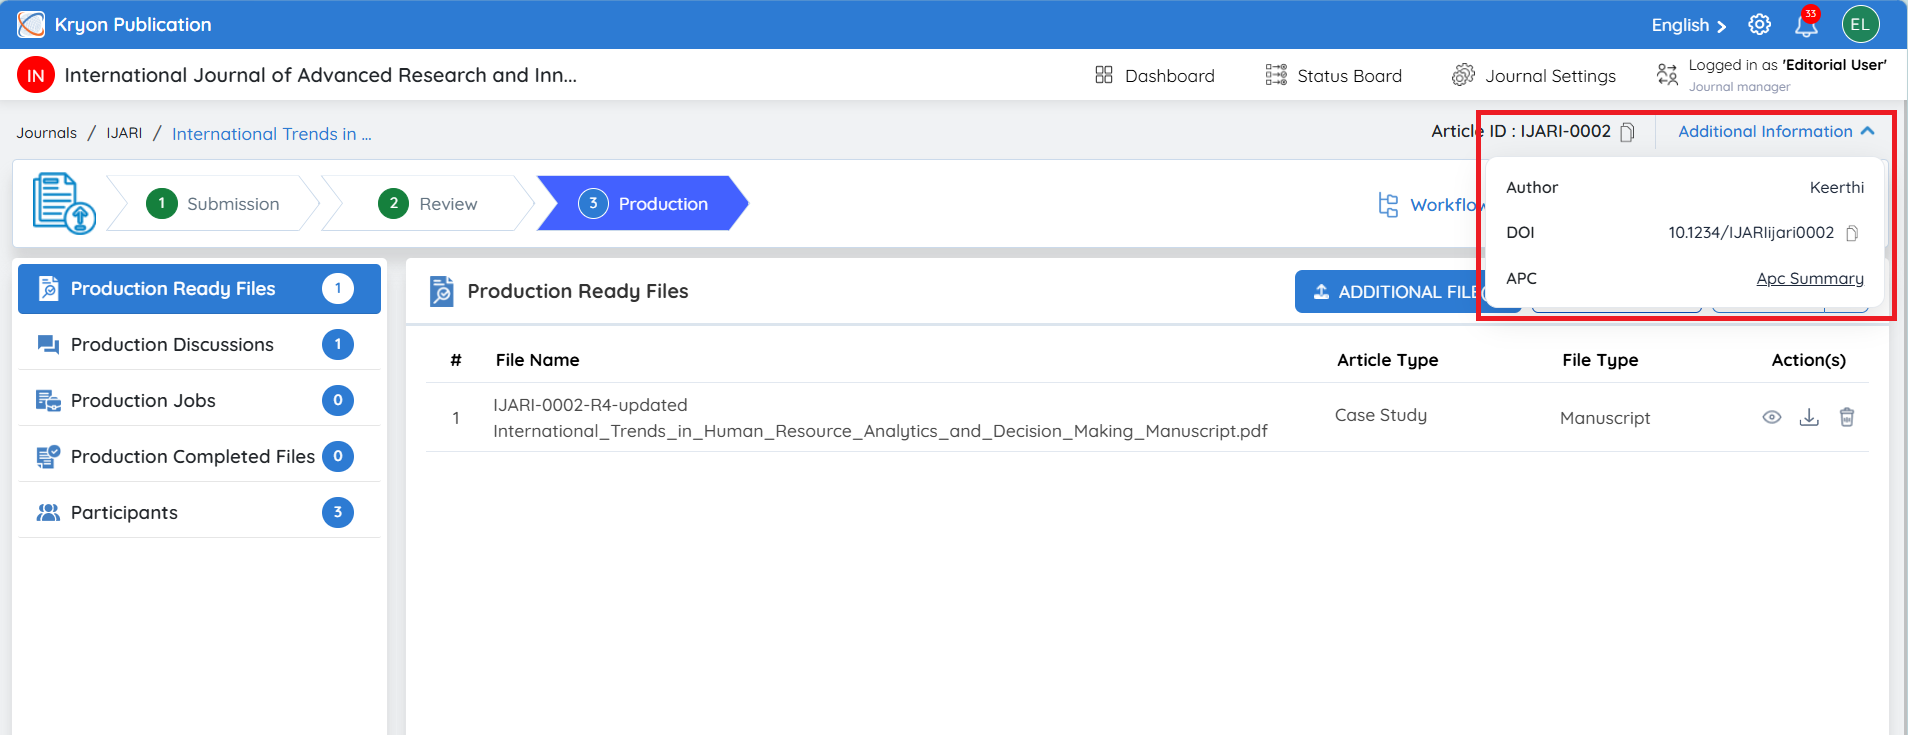Open the settings gear icon

point(1759,25)
